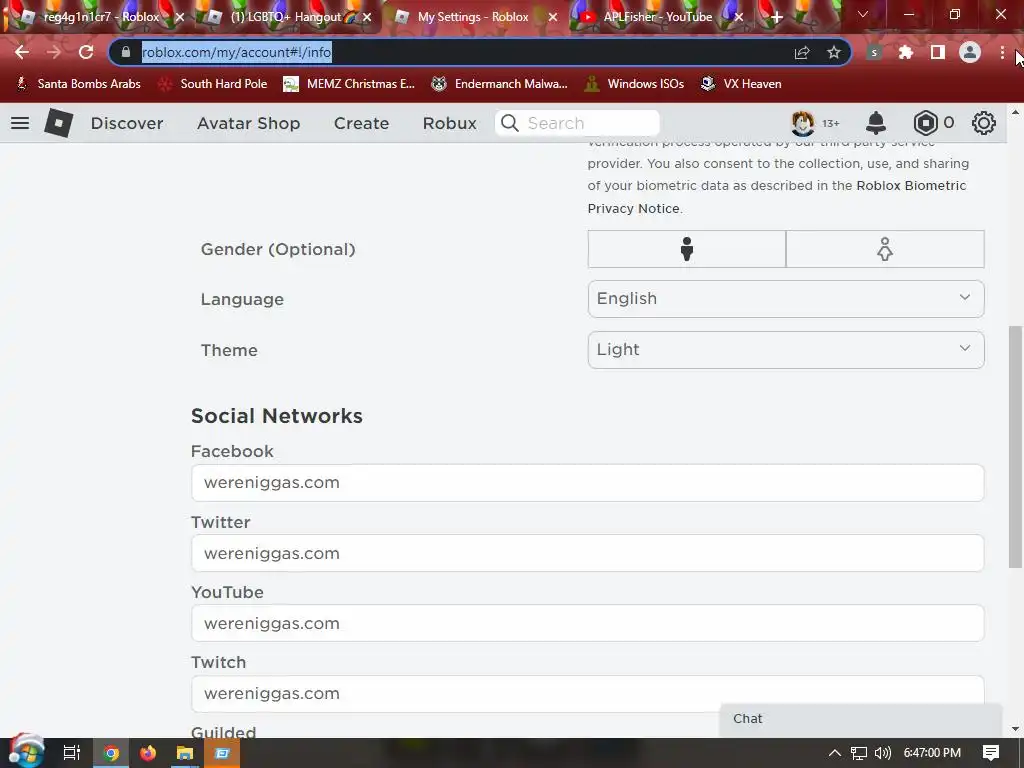
Task: Open Avatar Shop in navigation
Action: tap(248, 123)
